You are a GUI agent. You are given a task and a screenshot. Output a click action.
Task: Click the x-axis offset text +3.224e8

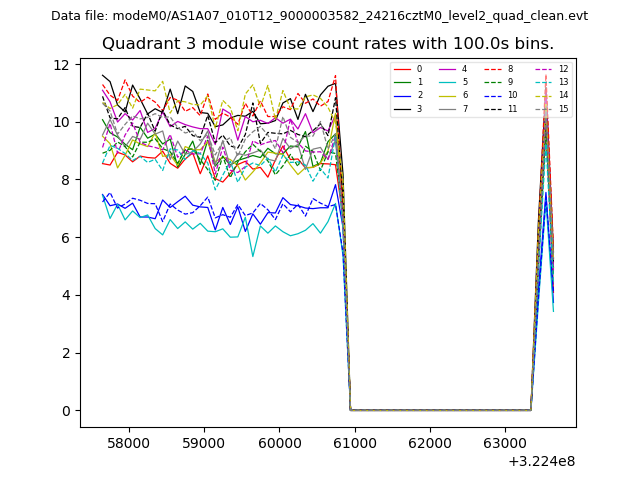(541, 461)
